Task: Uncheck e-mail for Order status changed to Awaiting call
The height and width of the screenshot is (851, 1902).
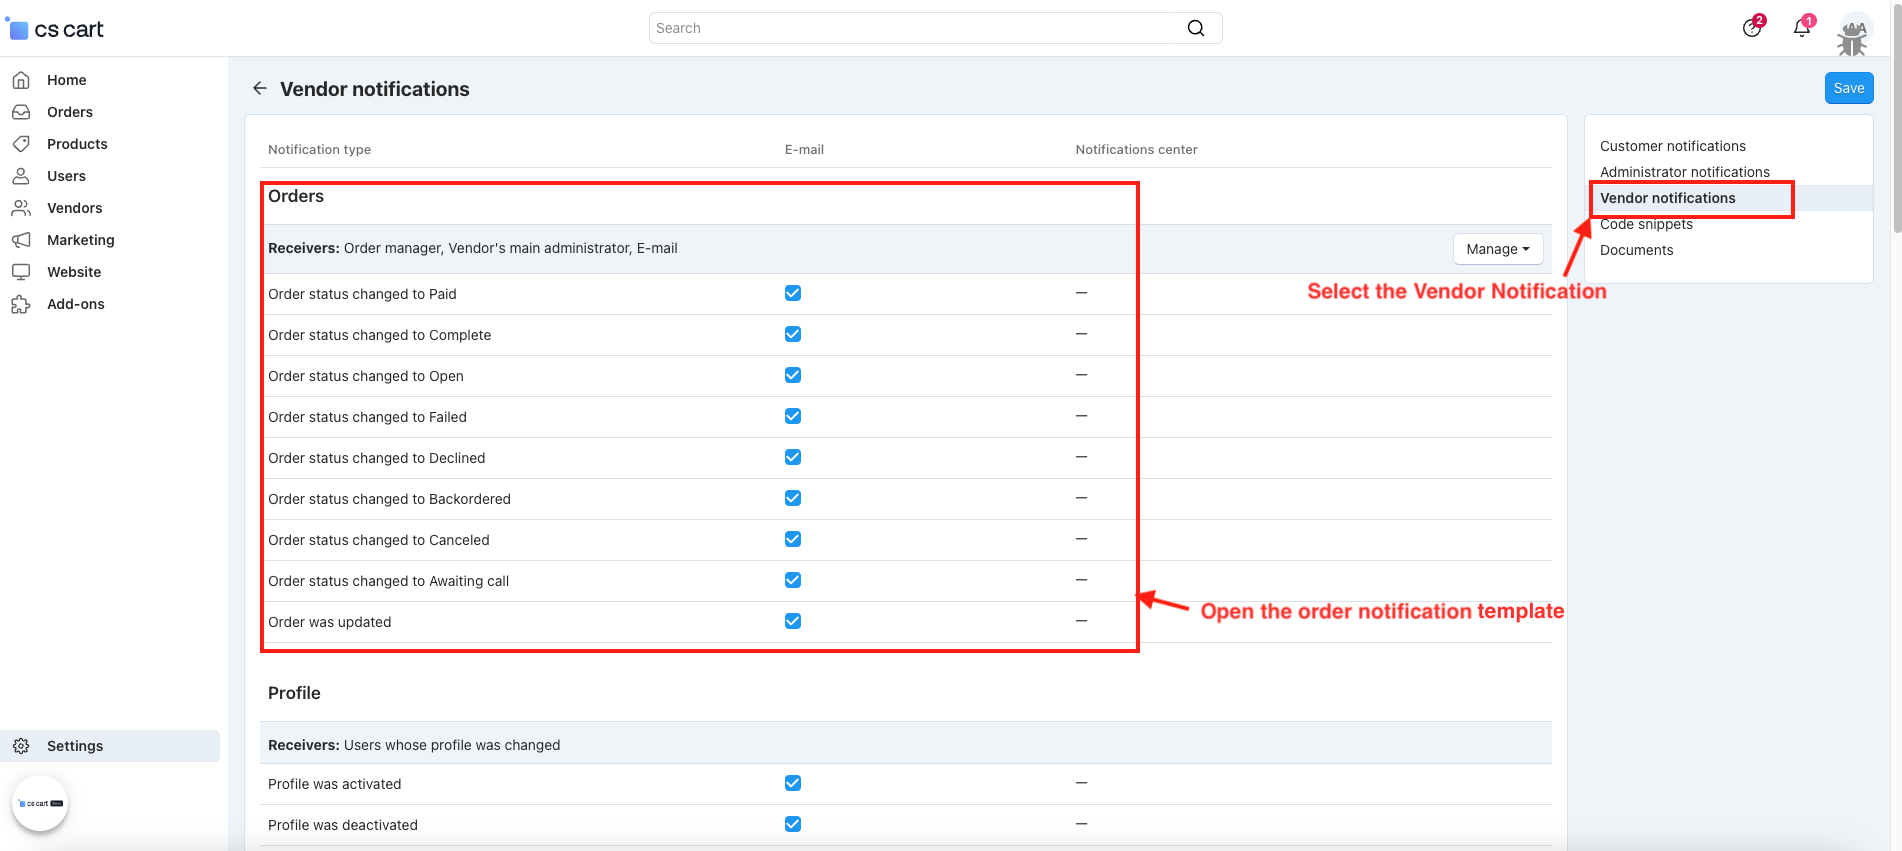Action: click(x=793, y=580)
